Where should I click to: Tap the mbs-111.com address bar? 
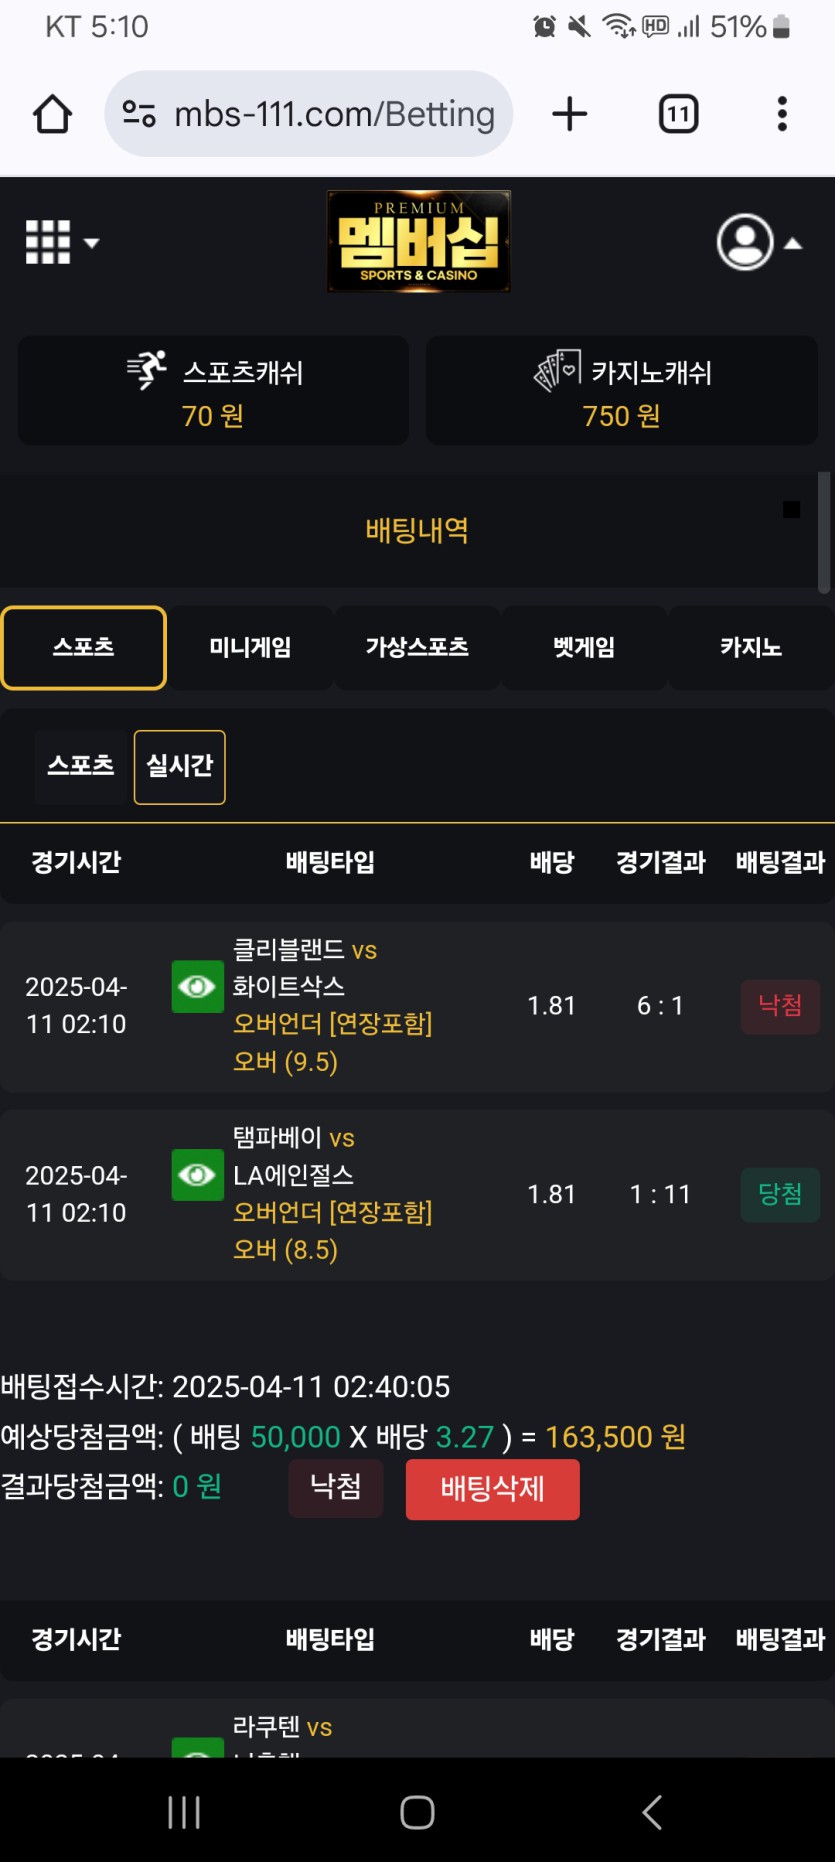[x=309, y=114]
